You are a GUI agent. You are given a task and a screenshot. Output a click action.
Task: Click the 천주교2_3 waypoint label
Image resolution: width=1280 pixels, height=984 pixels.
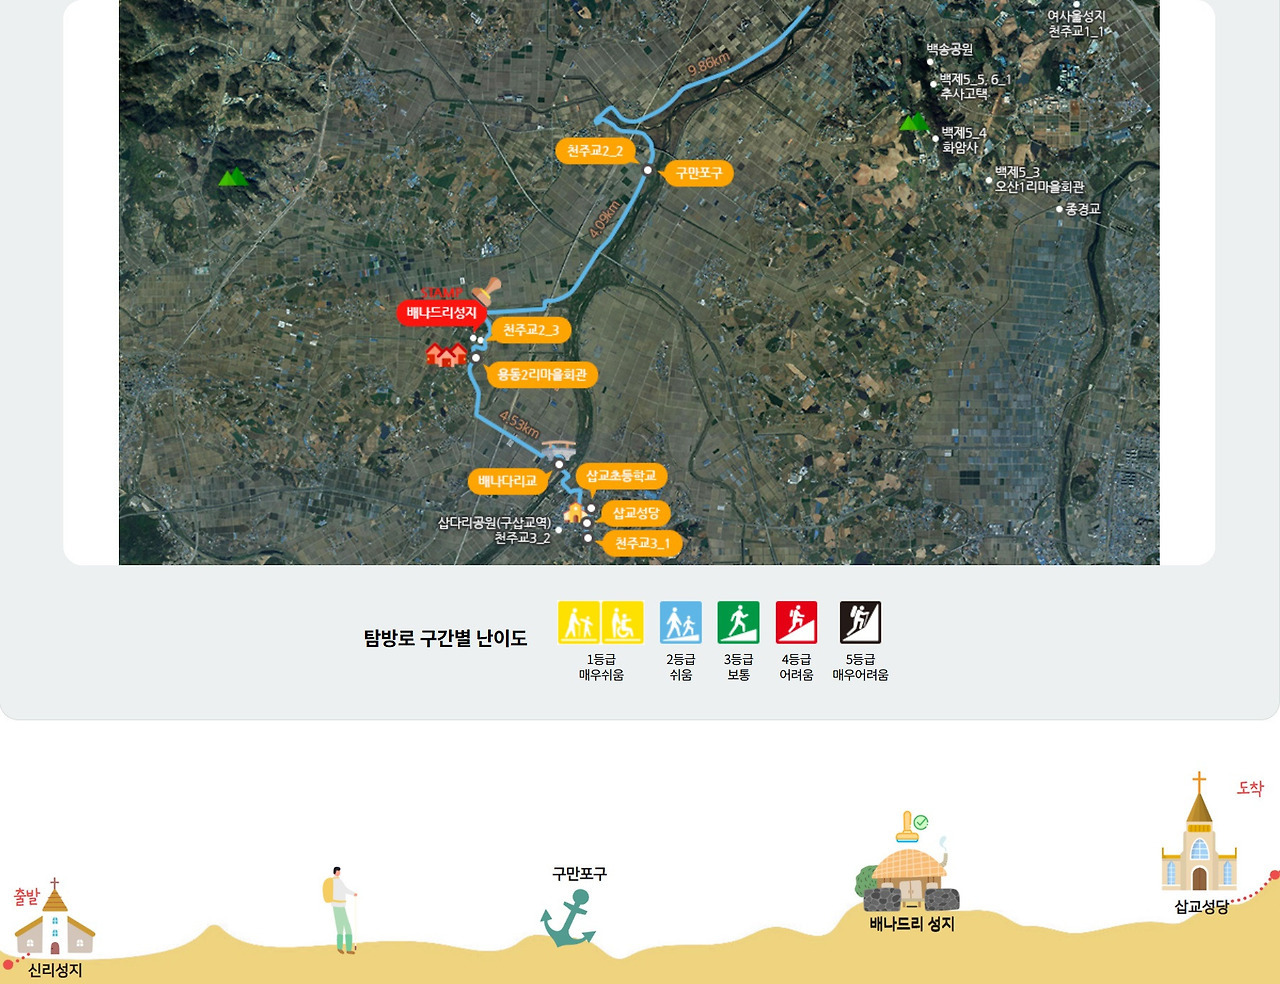point(531,330)
